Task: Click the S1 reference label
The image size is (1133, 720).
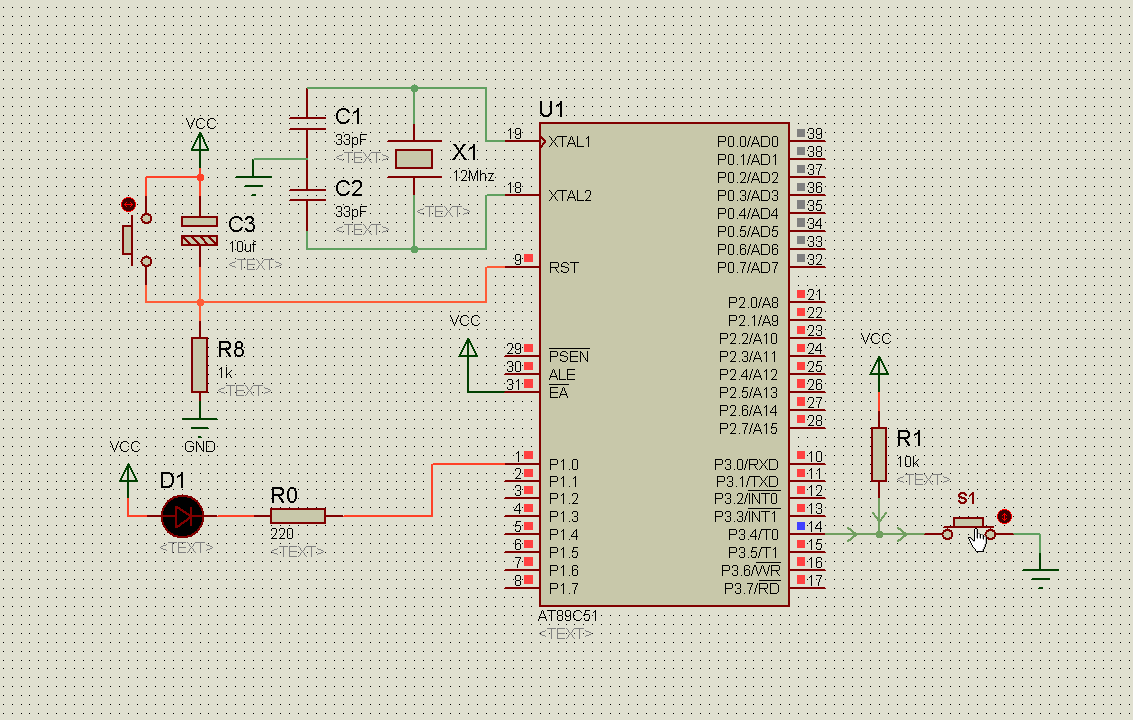Action: click(966, 498)
